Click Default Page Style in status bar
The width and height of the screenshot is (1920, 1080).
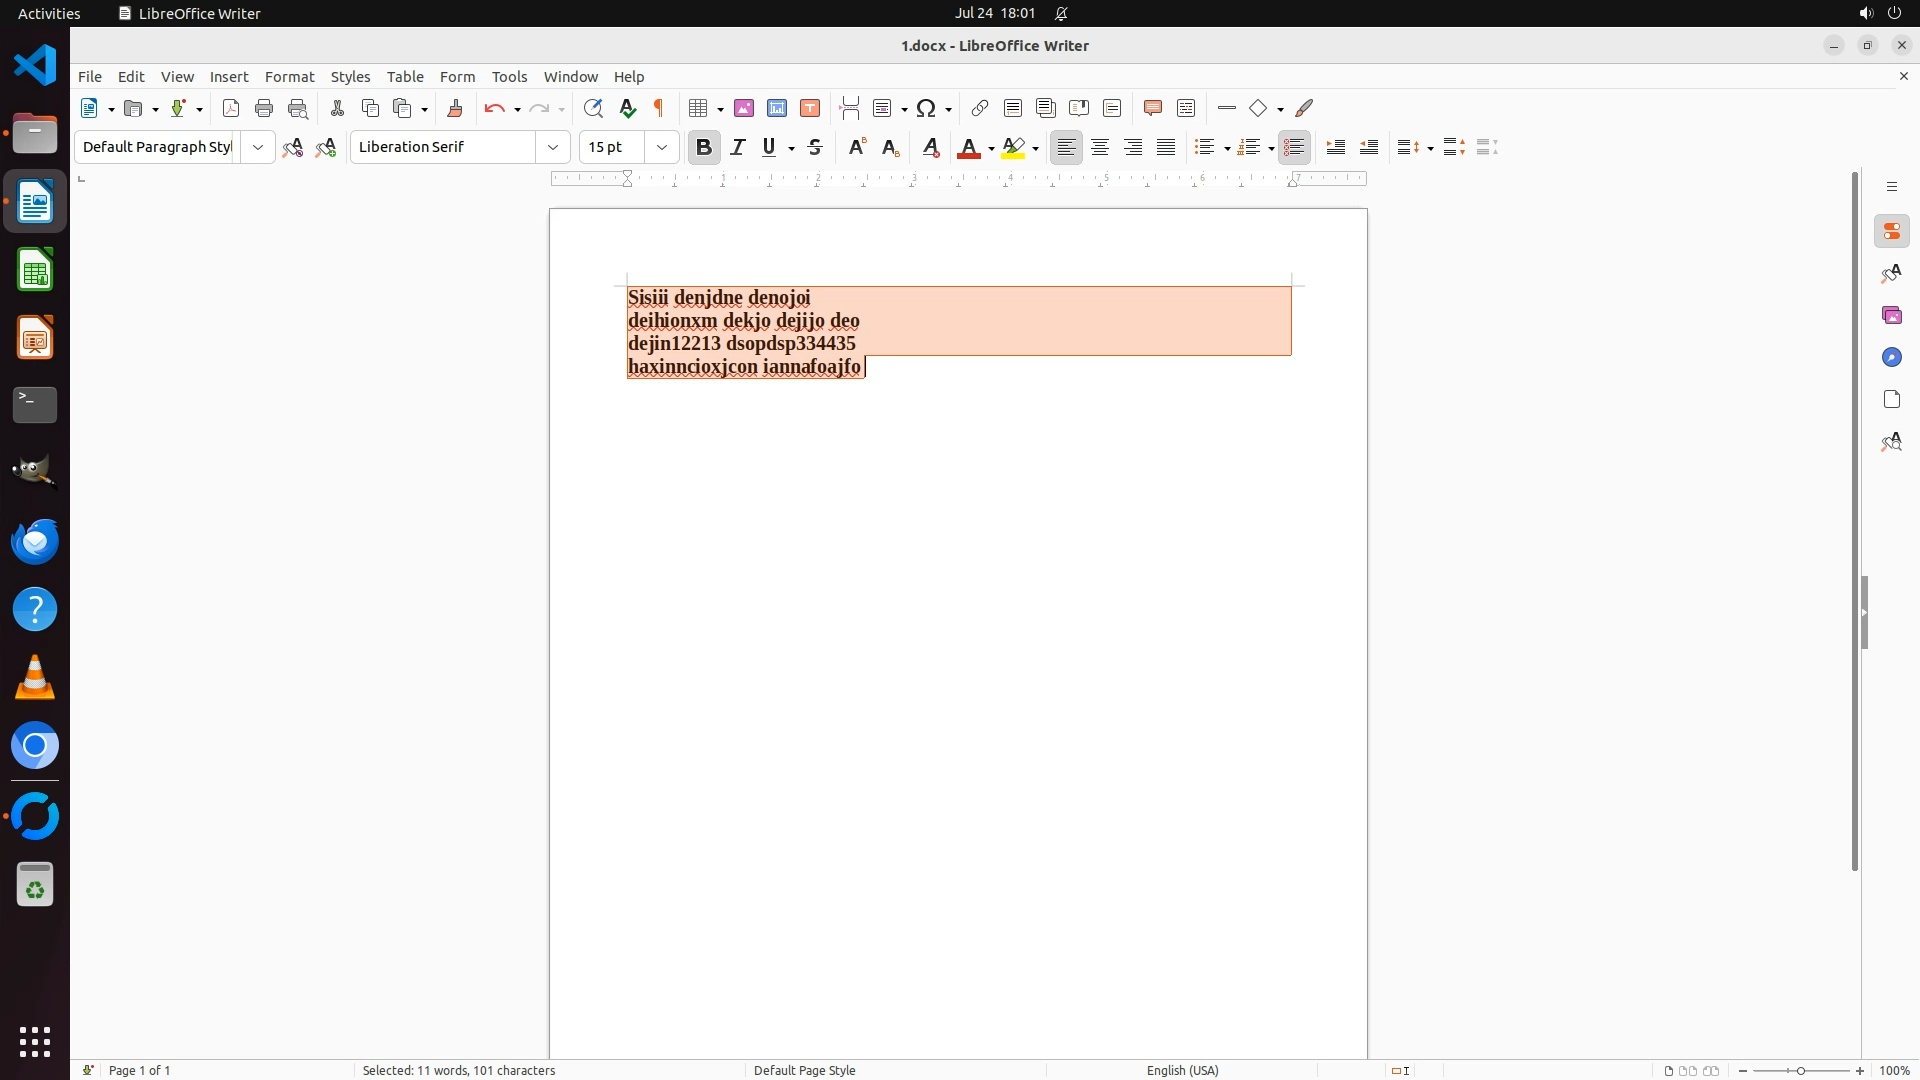pyautogui.click(x=804, y=1070)
